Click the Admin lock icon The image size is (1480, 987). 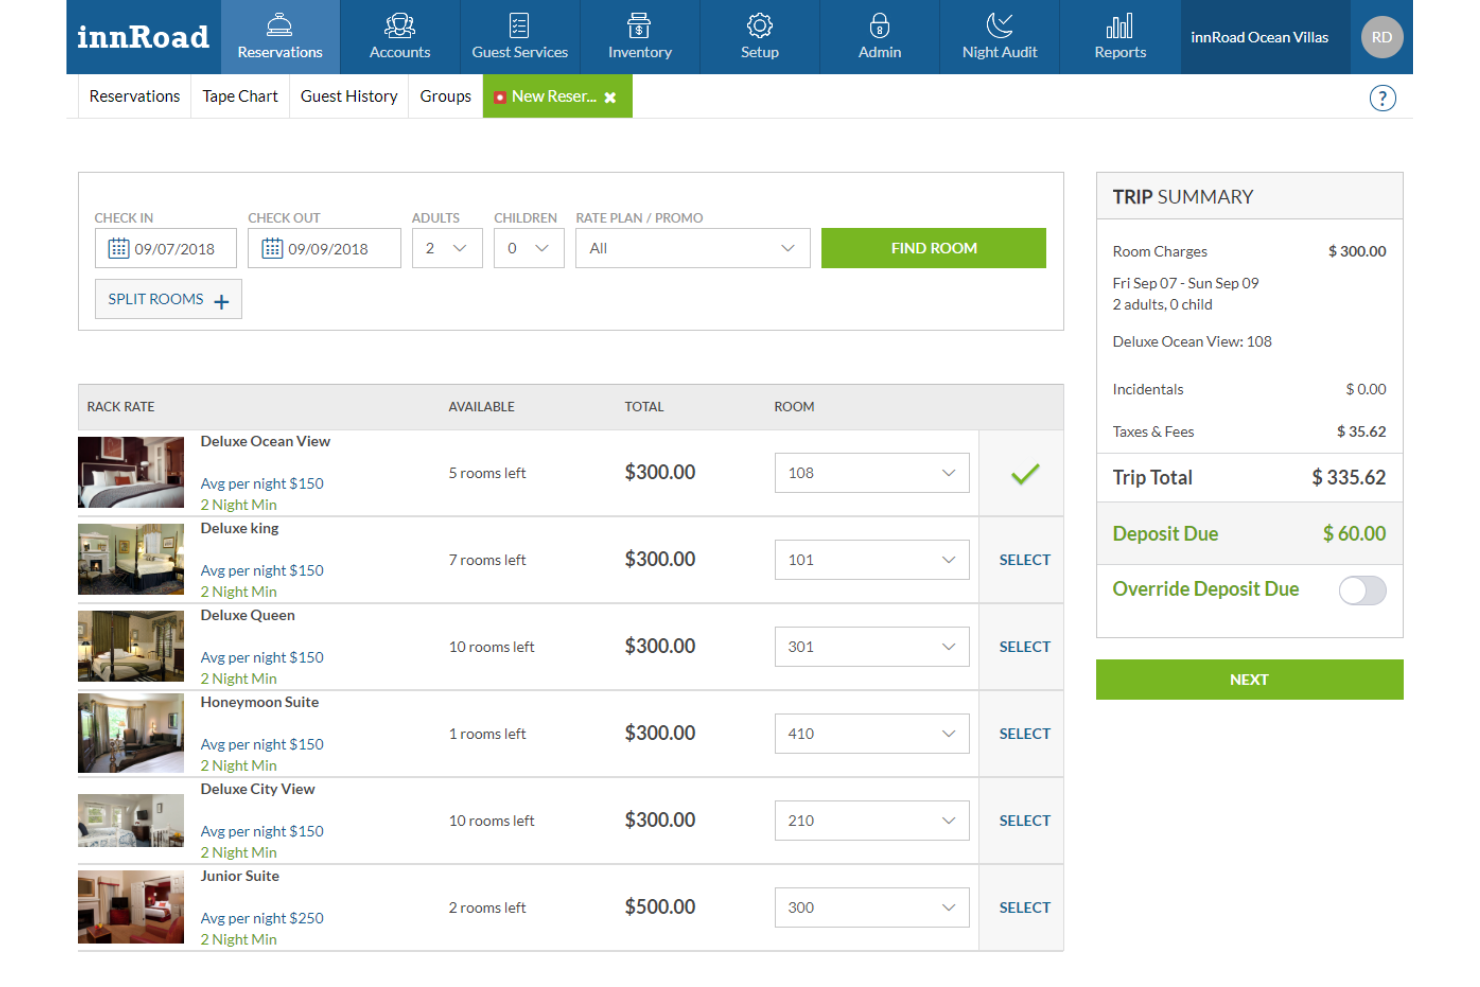point(879,27)
